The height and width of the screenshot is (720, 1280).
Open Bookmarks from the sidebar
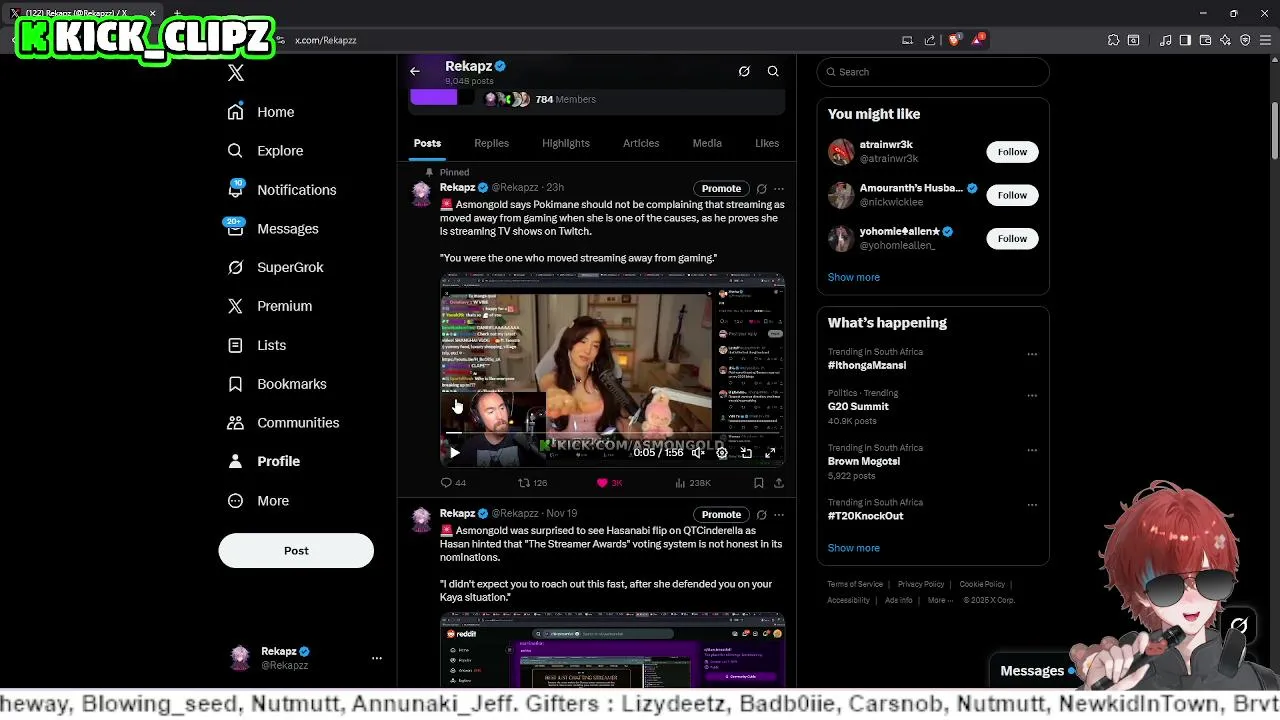277,384
